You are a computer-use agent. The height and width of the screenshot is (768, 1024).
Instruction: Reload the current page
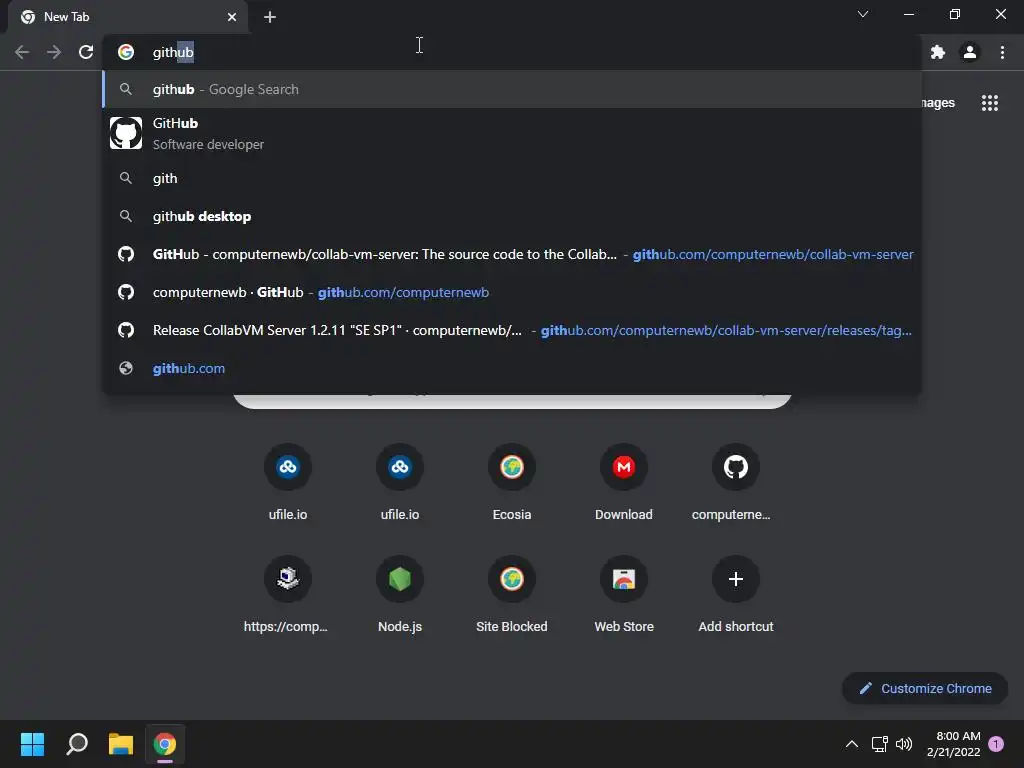pyautogui.click(x=86, y=52)
